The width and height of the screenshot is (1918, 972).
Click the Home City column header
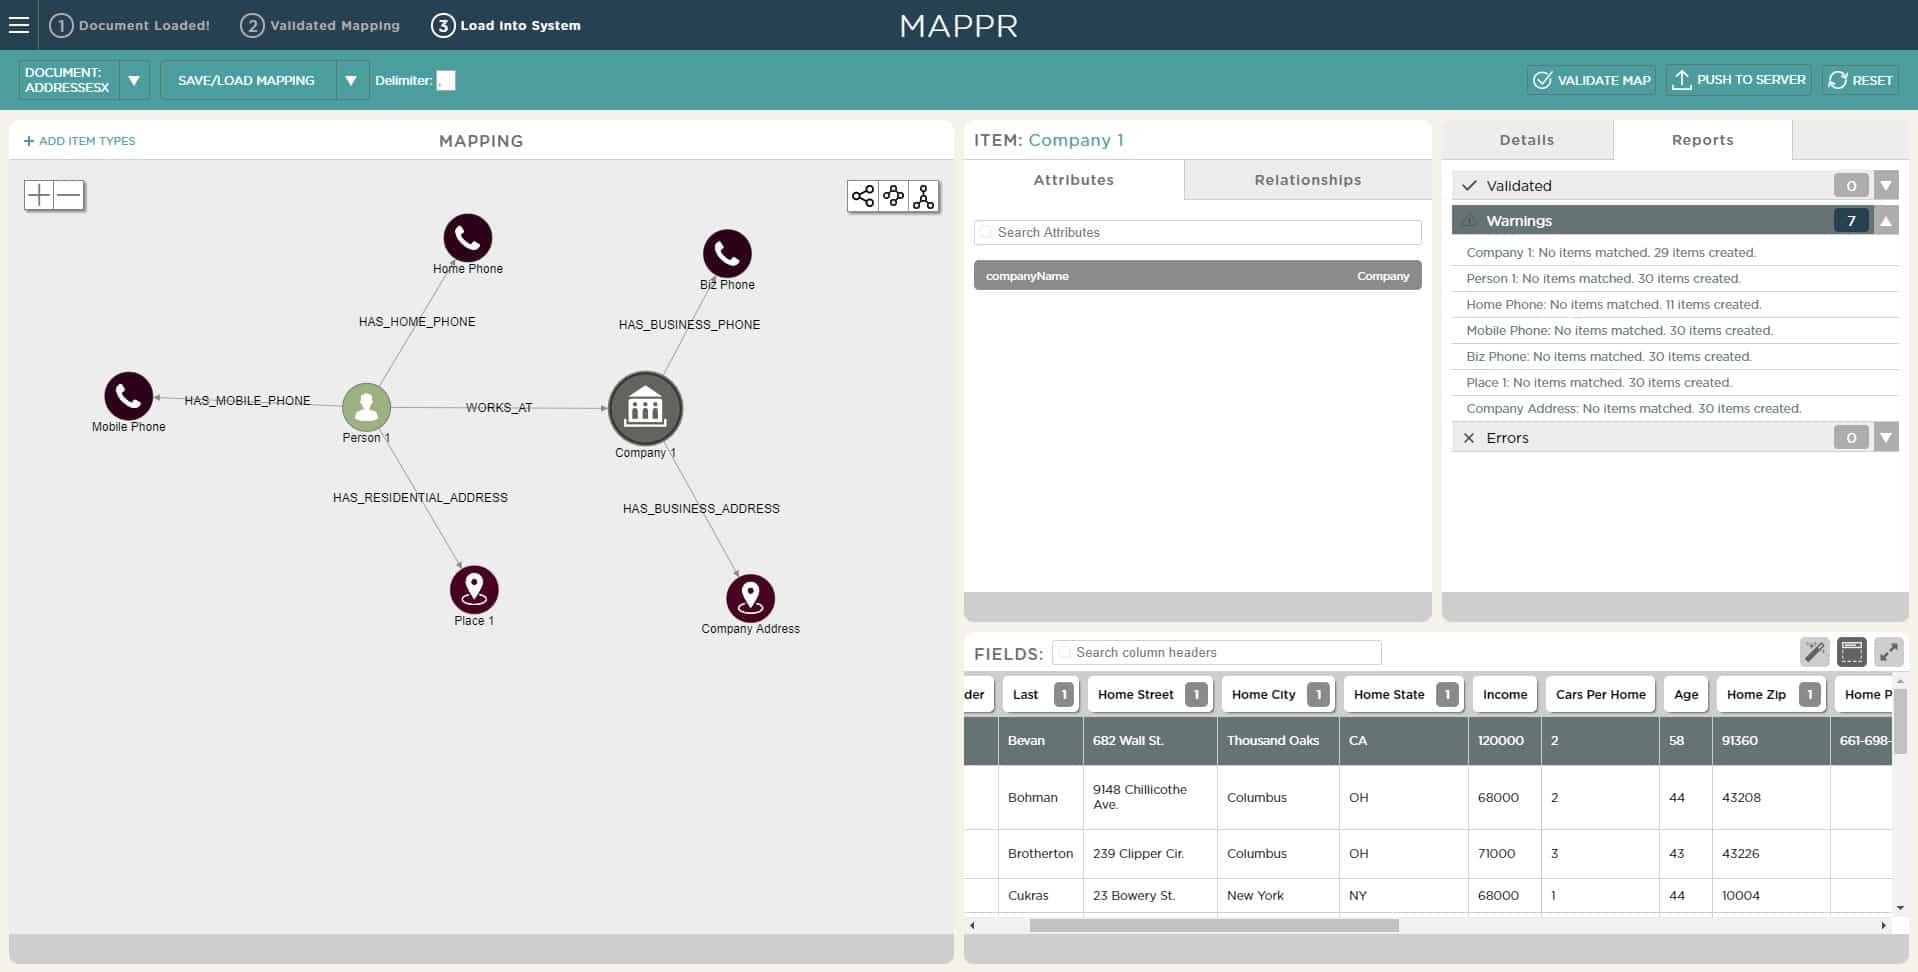(1277, 694)
